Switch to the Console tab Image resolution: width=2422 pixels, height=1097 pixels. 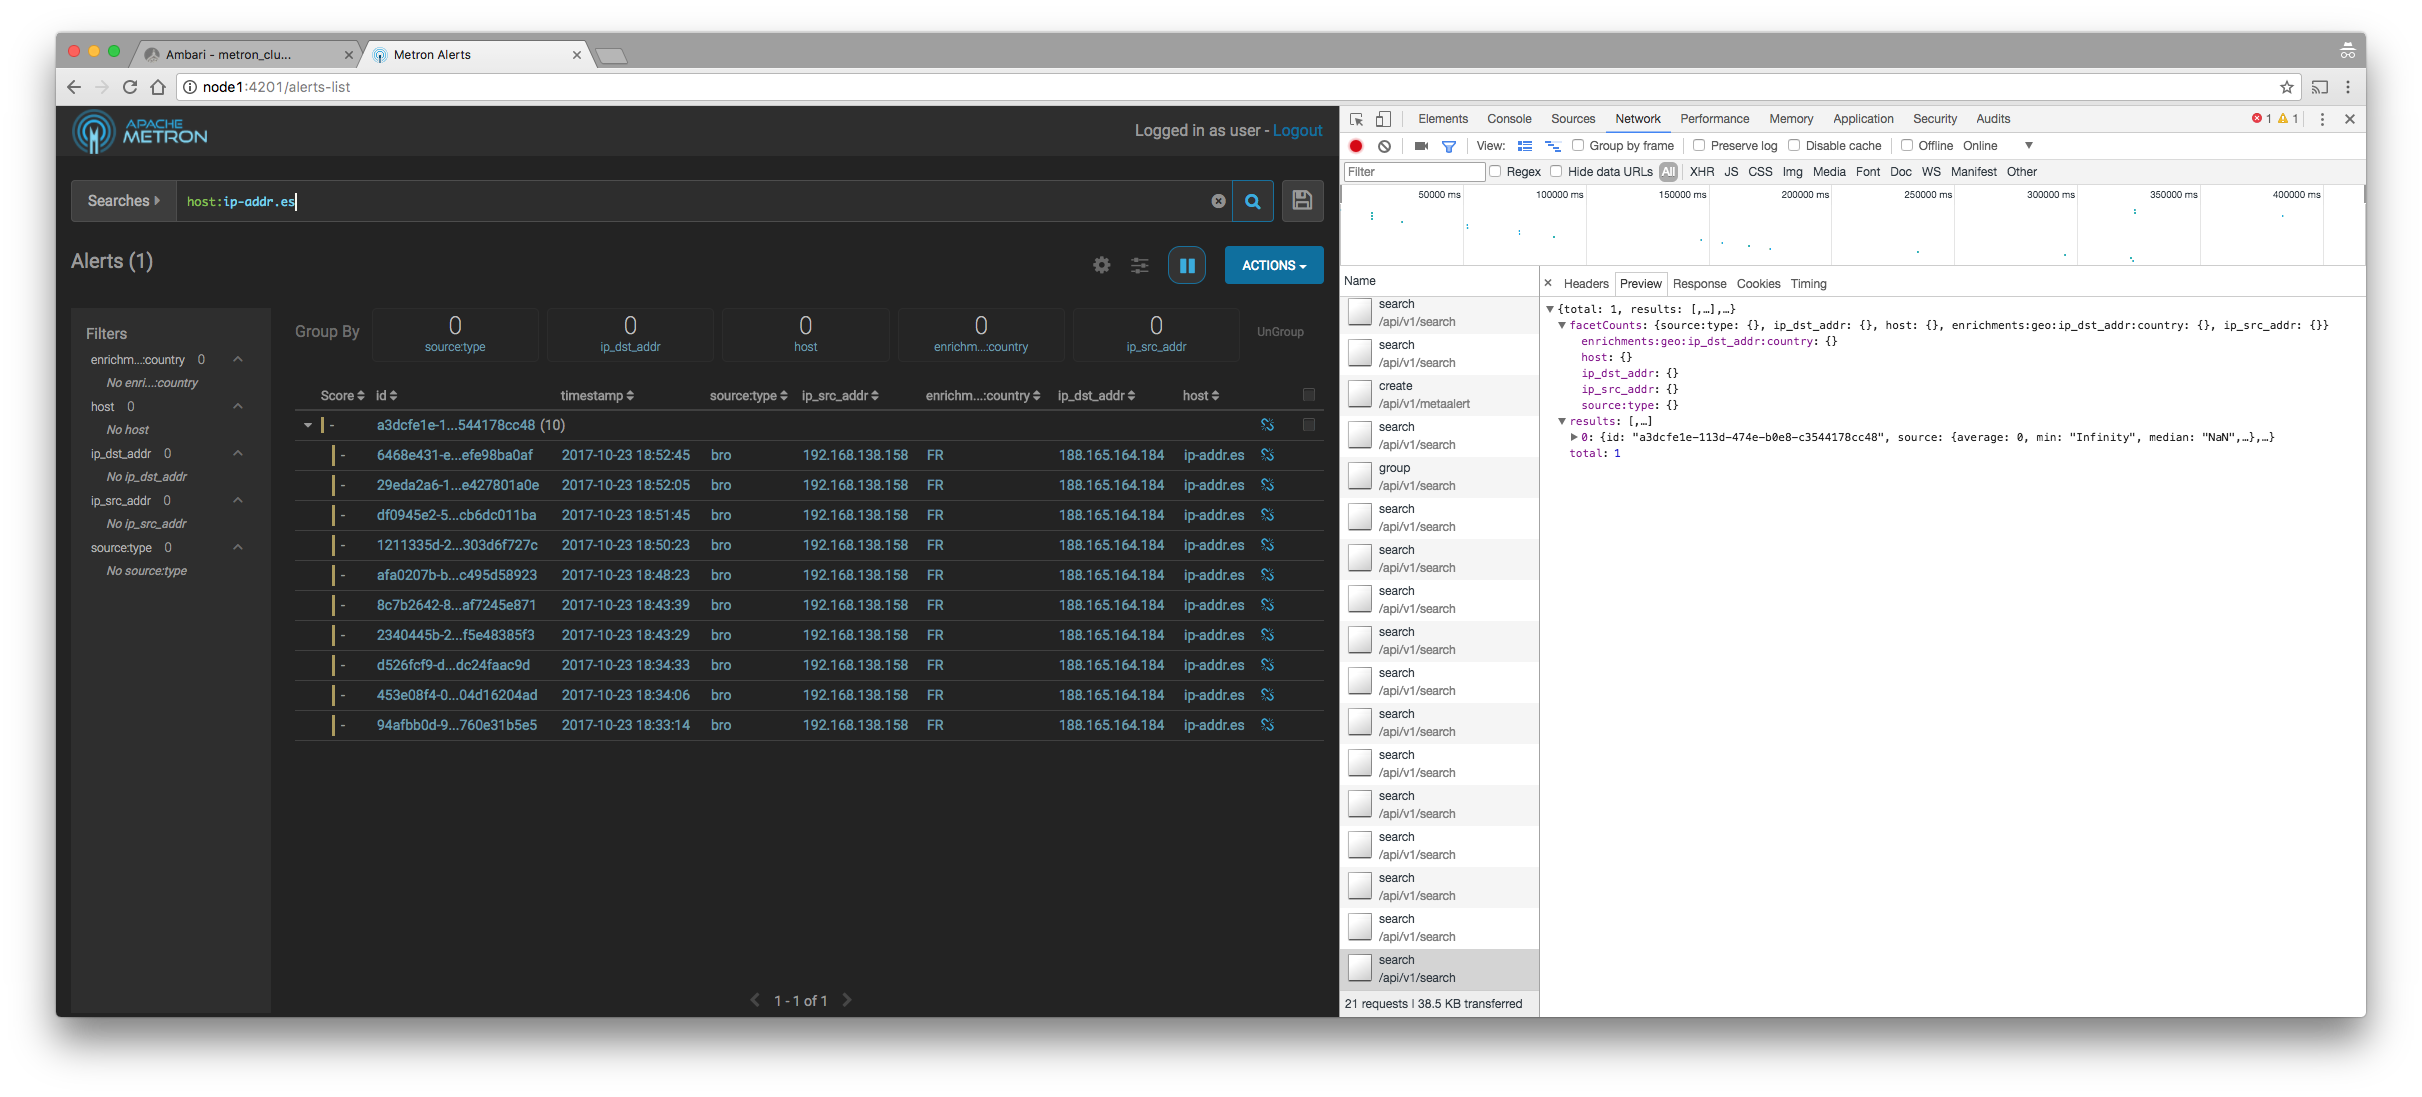pyautogui.click(x=1508, y=119)
